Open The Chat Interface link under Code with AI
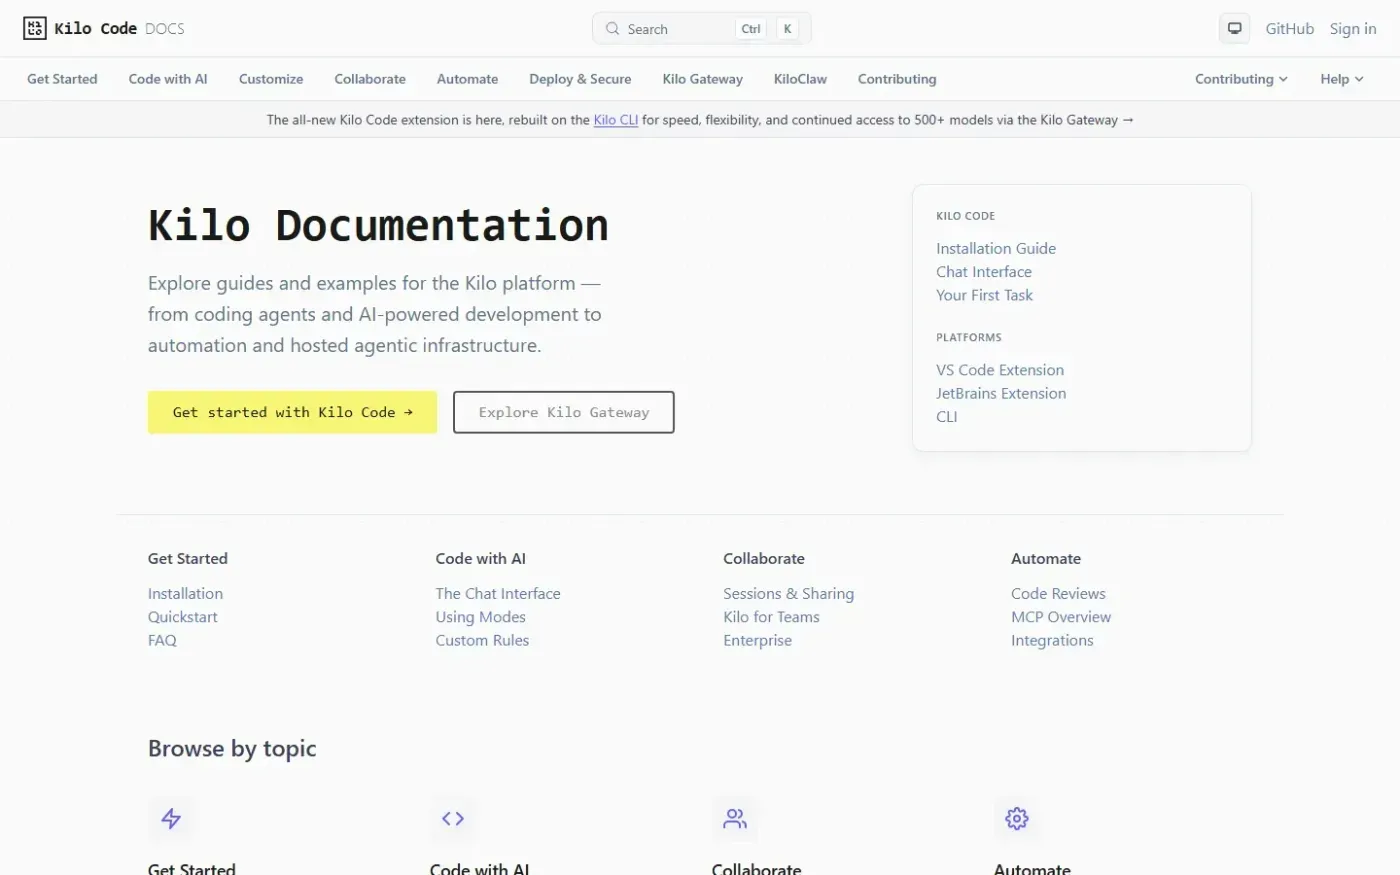The image size is (1400, 875). tap(498, 594)
